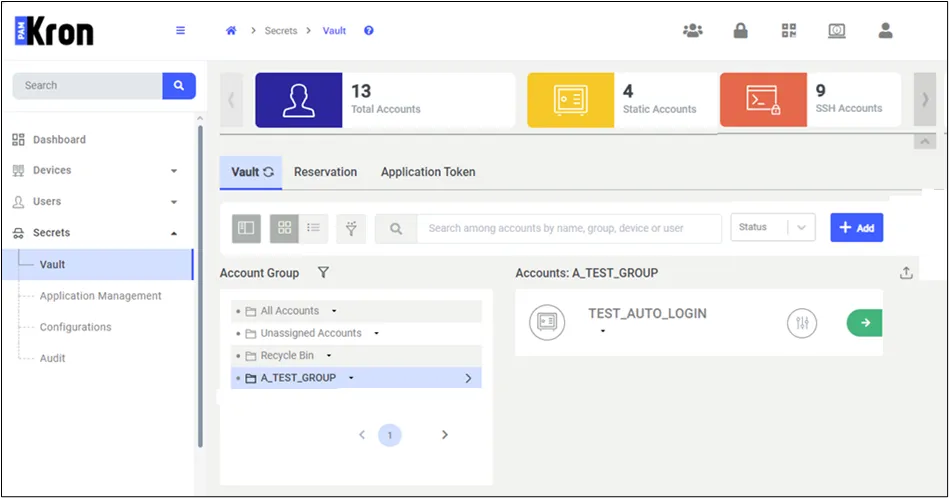The width and height of the screenshot is (949, 498).
Task: Click the Dashboard sidebar icon
Action: point(19,140)
